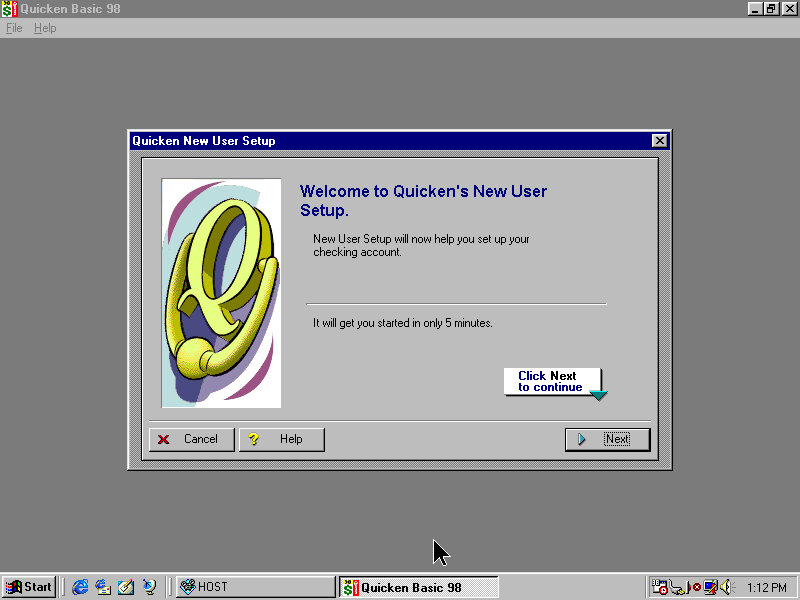Image resolution: width=800 pixels, height=600 pixels.
Task: Select Quicken Basic 98 taskbar button
Action: [418, 587]
